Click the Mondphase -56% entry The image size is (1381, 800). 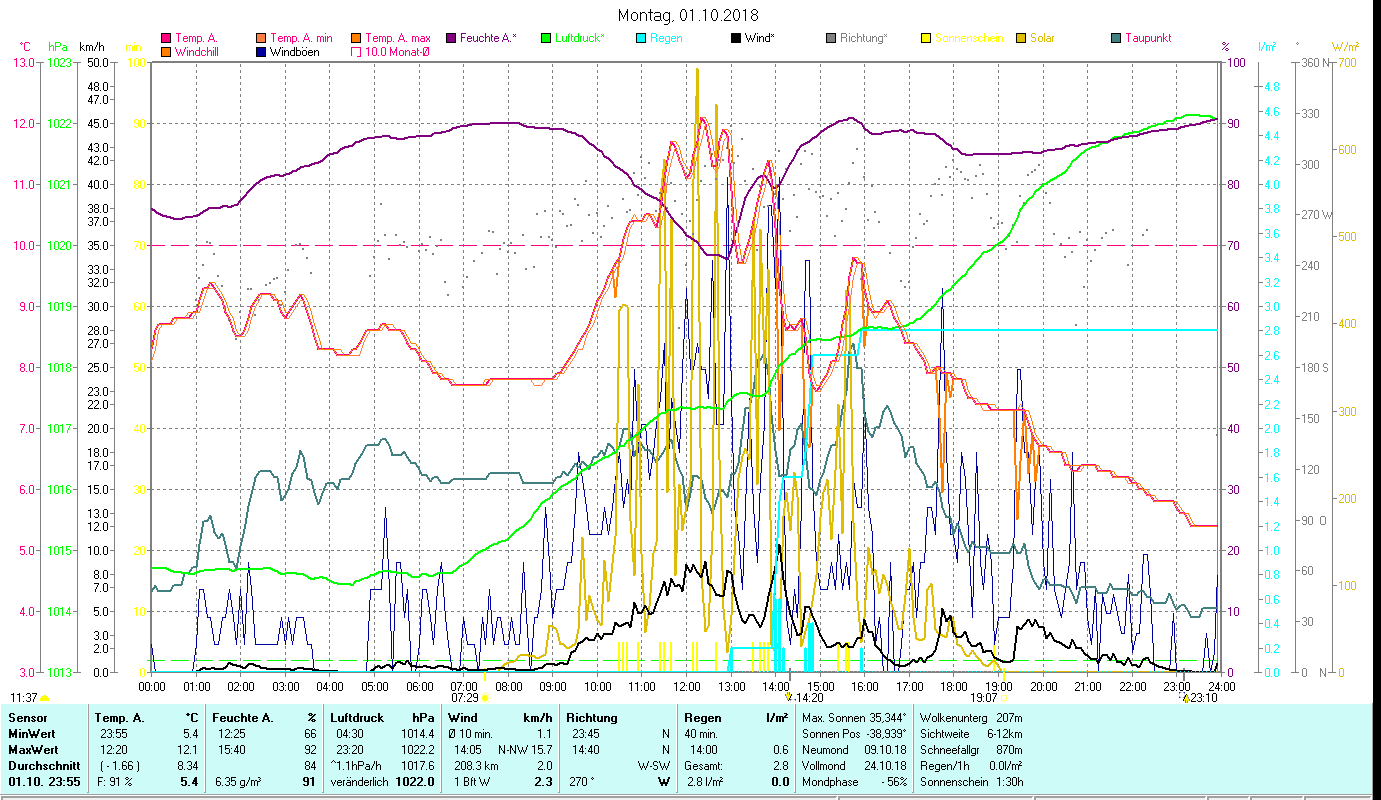click(x=855, y=781)
